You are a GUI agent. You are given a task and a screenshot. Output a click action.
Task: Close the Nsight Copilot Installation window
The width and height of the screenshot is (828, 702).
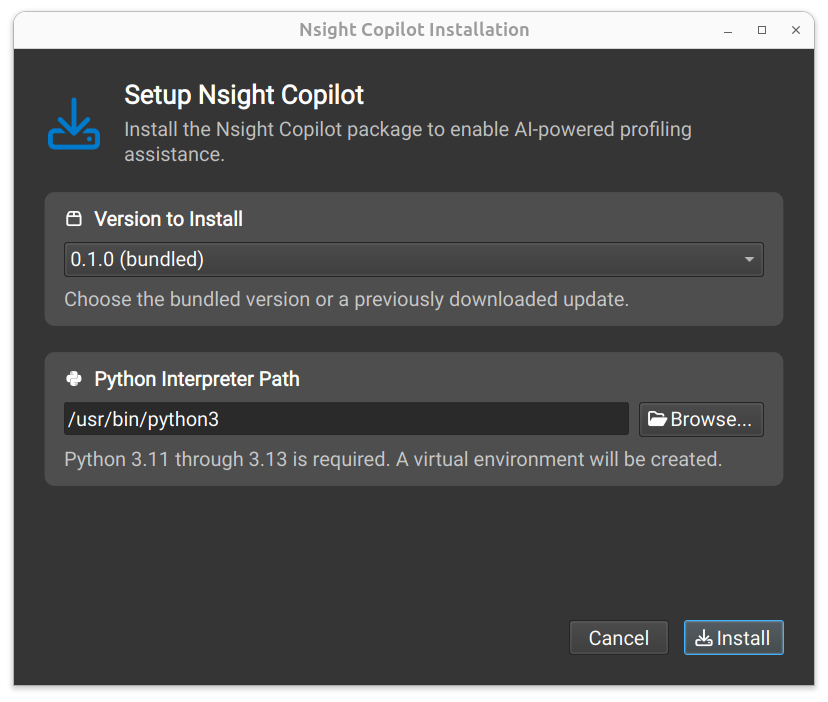point(796,31)
